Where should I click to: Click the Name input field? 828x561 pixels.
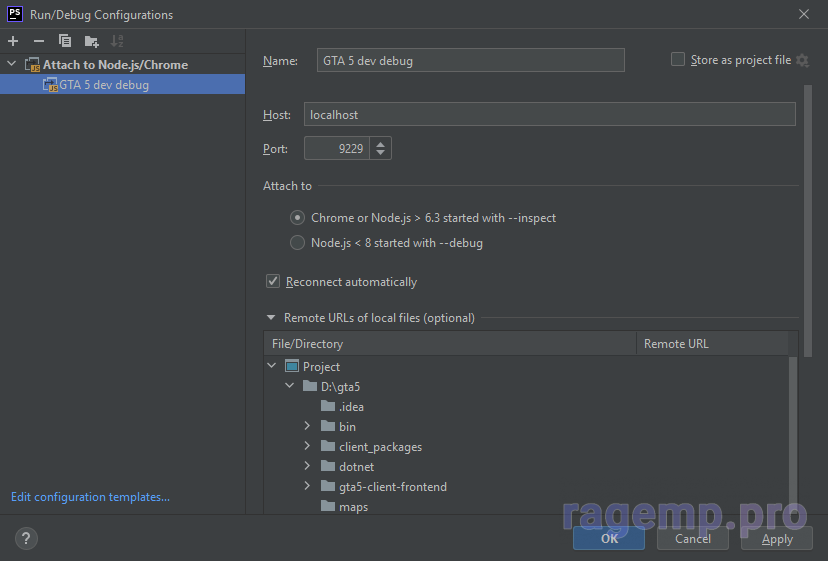coord(471,60)
